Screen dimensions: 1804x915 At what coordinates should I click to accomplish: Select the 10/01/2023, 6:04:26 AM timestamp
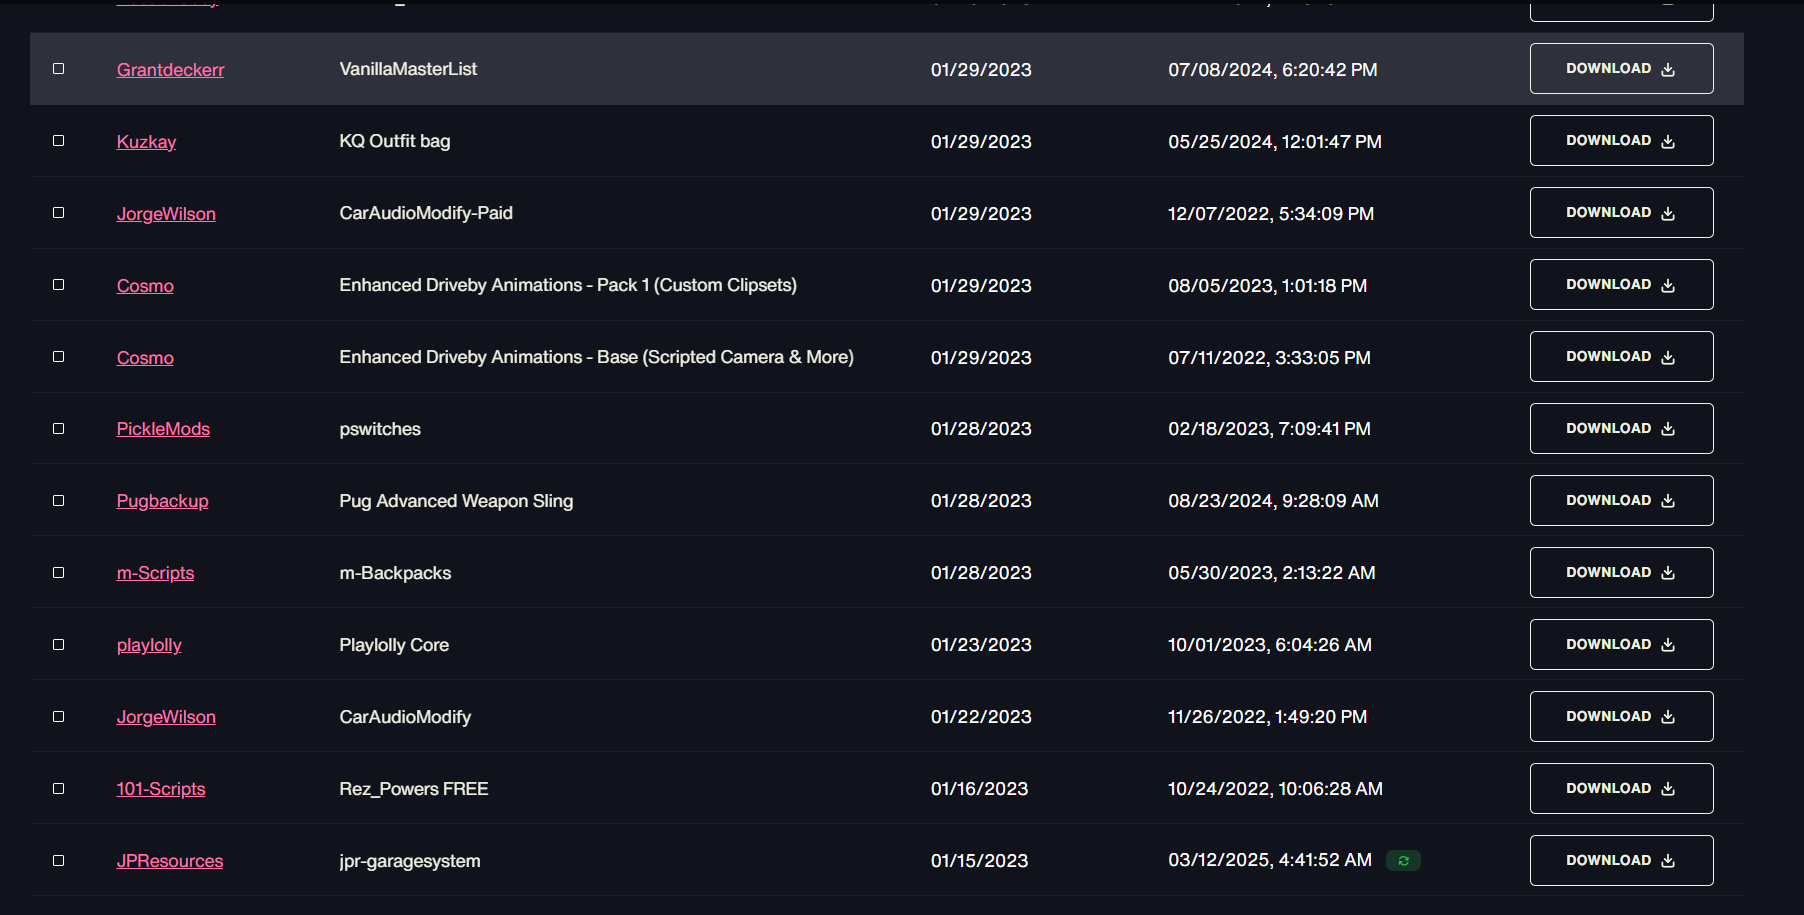click(x=1270, y=645)
